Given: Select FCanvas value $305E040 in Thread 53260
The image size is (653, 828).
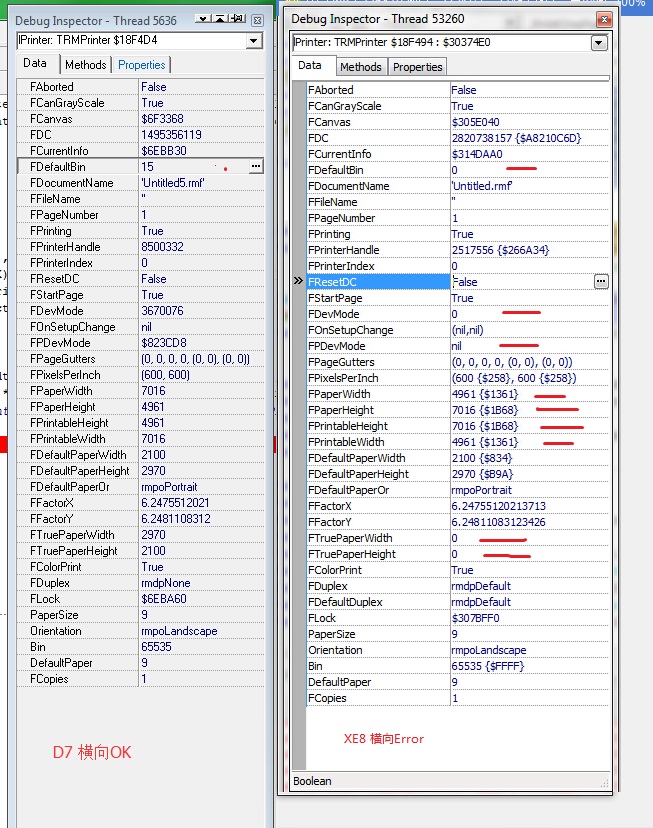Looking at the screenshot, I should tap(475, 122).
